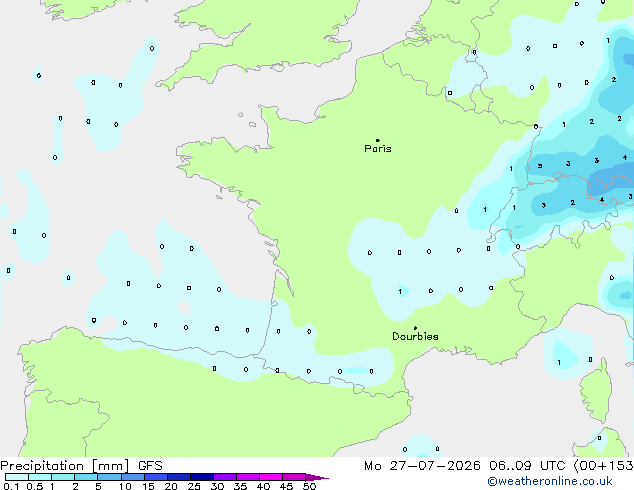The height and width of the screenshot is (490, 634).
Task: Open the weatheronline.co.uk copyright link
Action: point(550,481)
